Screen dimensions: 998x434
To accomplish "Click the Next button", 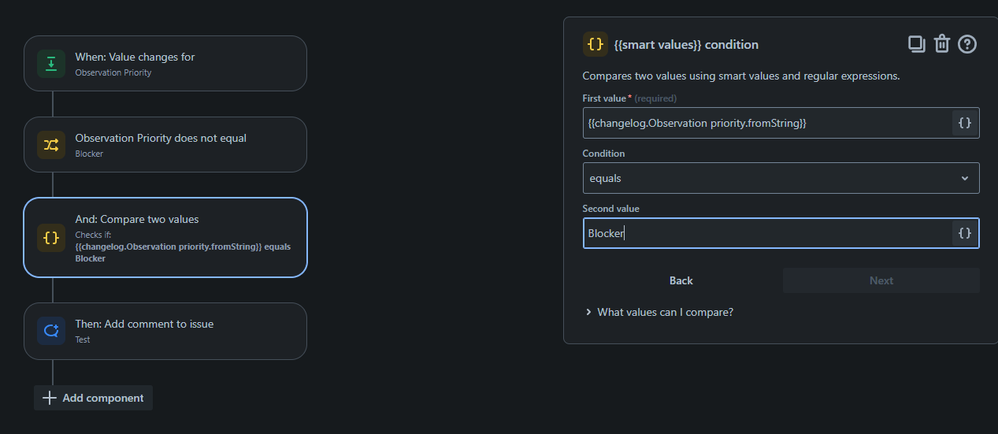I will 881,281.
